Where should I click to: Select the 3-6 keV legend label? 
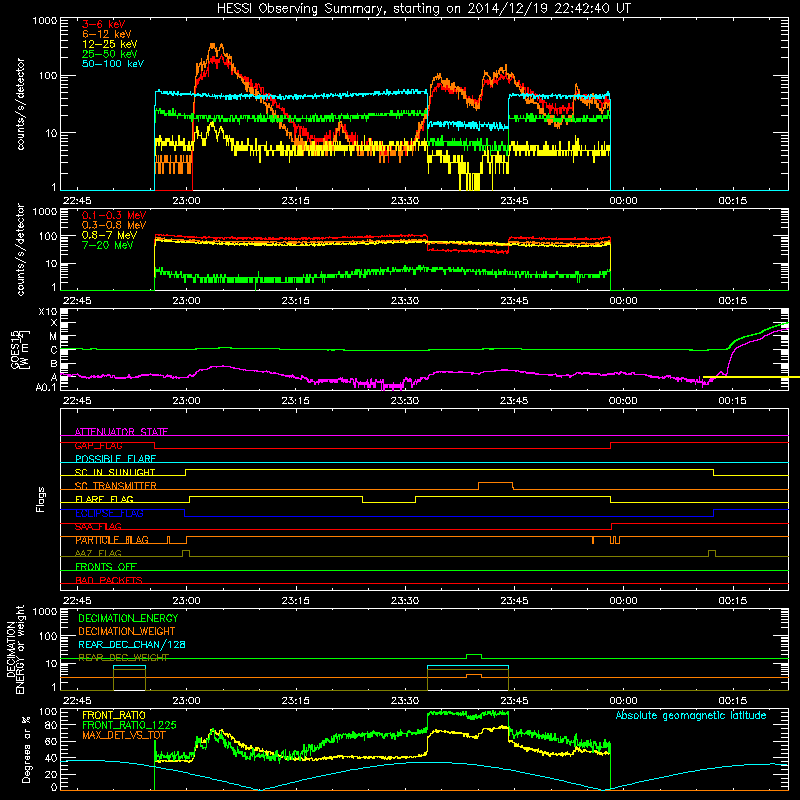pos(103,24)
